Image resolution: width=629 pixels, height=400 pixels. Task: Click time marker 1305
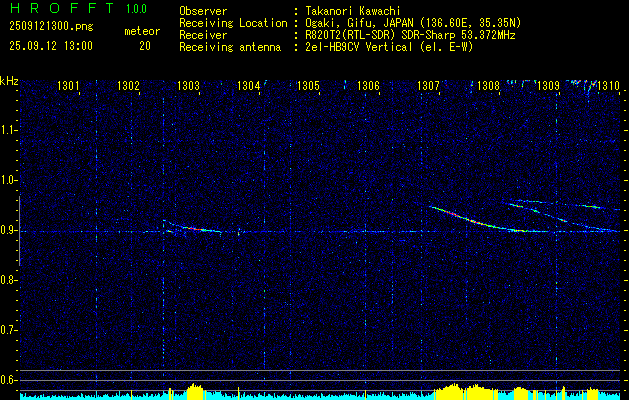pyautogui.click(x=308, y=86)
